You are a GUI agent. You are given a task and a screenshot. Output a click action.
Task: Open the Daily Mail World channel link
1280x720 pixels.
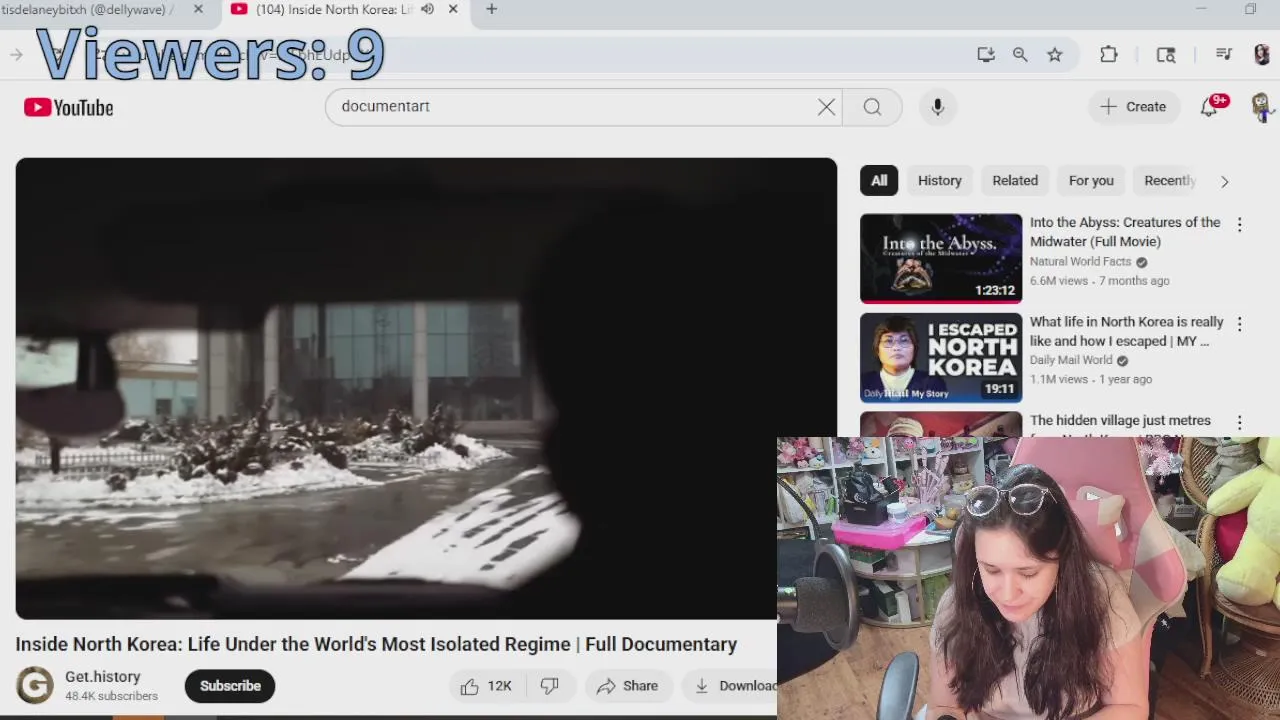[1071, 360]
